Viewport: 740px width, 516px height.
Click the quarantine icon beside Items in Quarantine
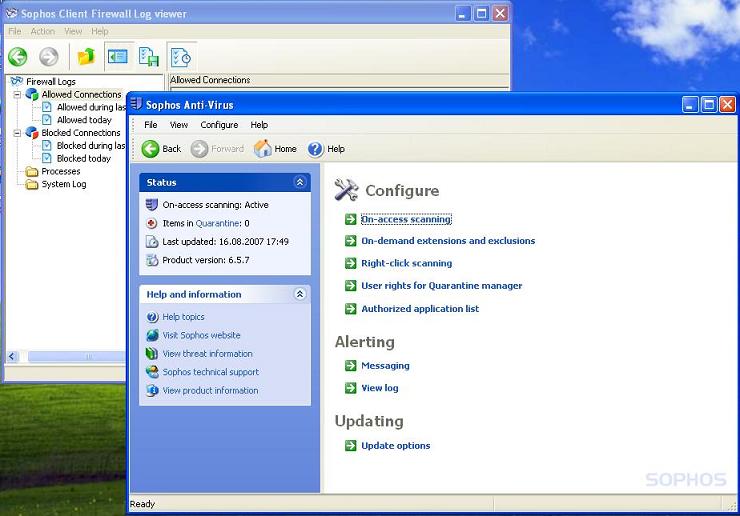point(151,223)
